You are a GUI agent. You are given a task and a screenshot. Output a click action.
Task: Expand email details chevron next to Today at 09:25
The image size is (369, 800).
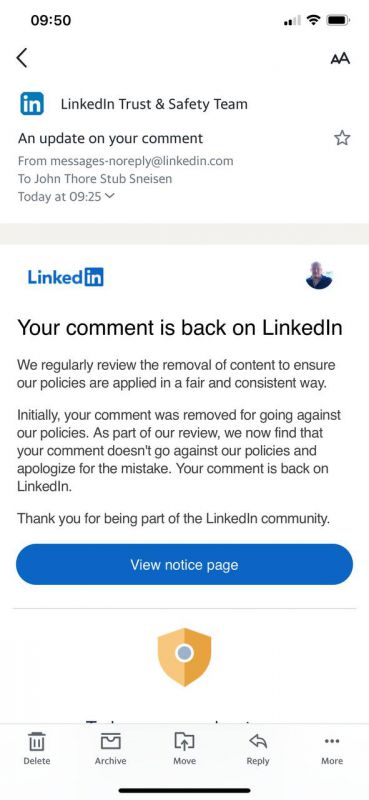coord(109,196)
